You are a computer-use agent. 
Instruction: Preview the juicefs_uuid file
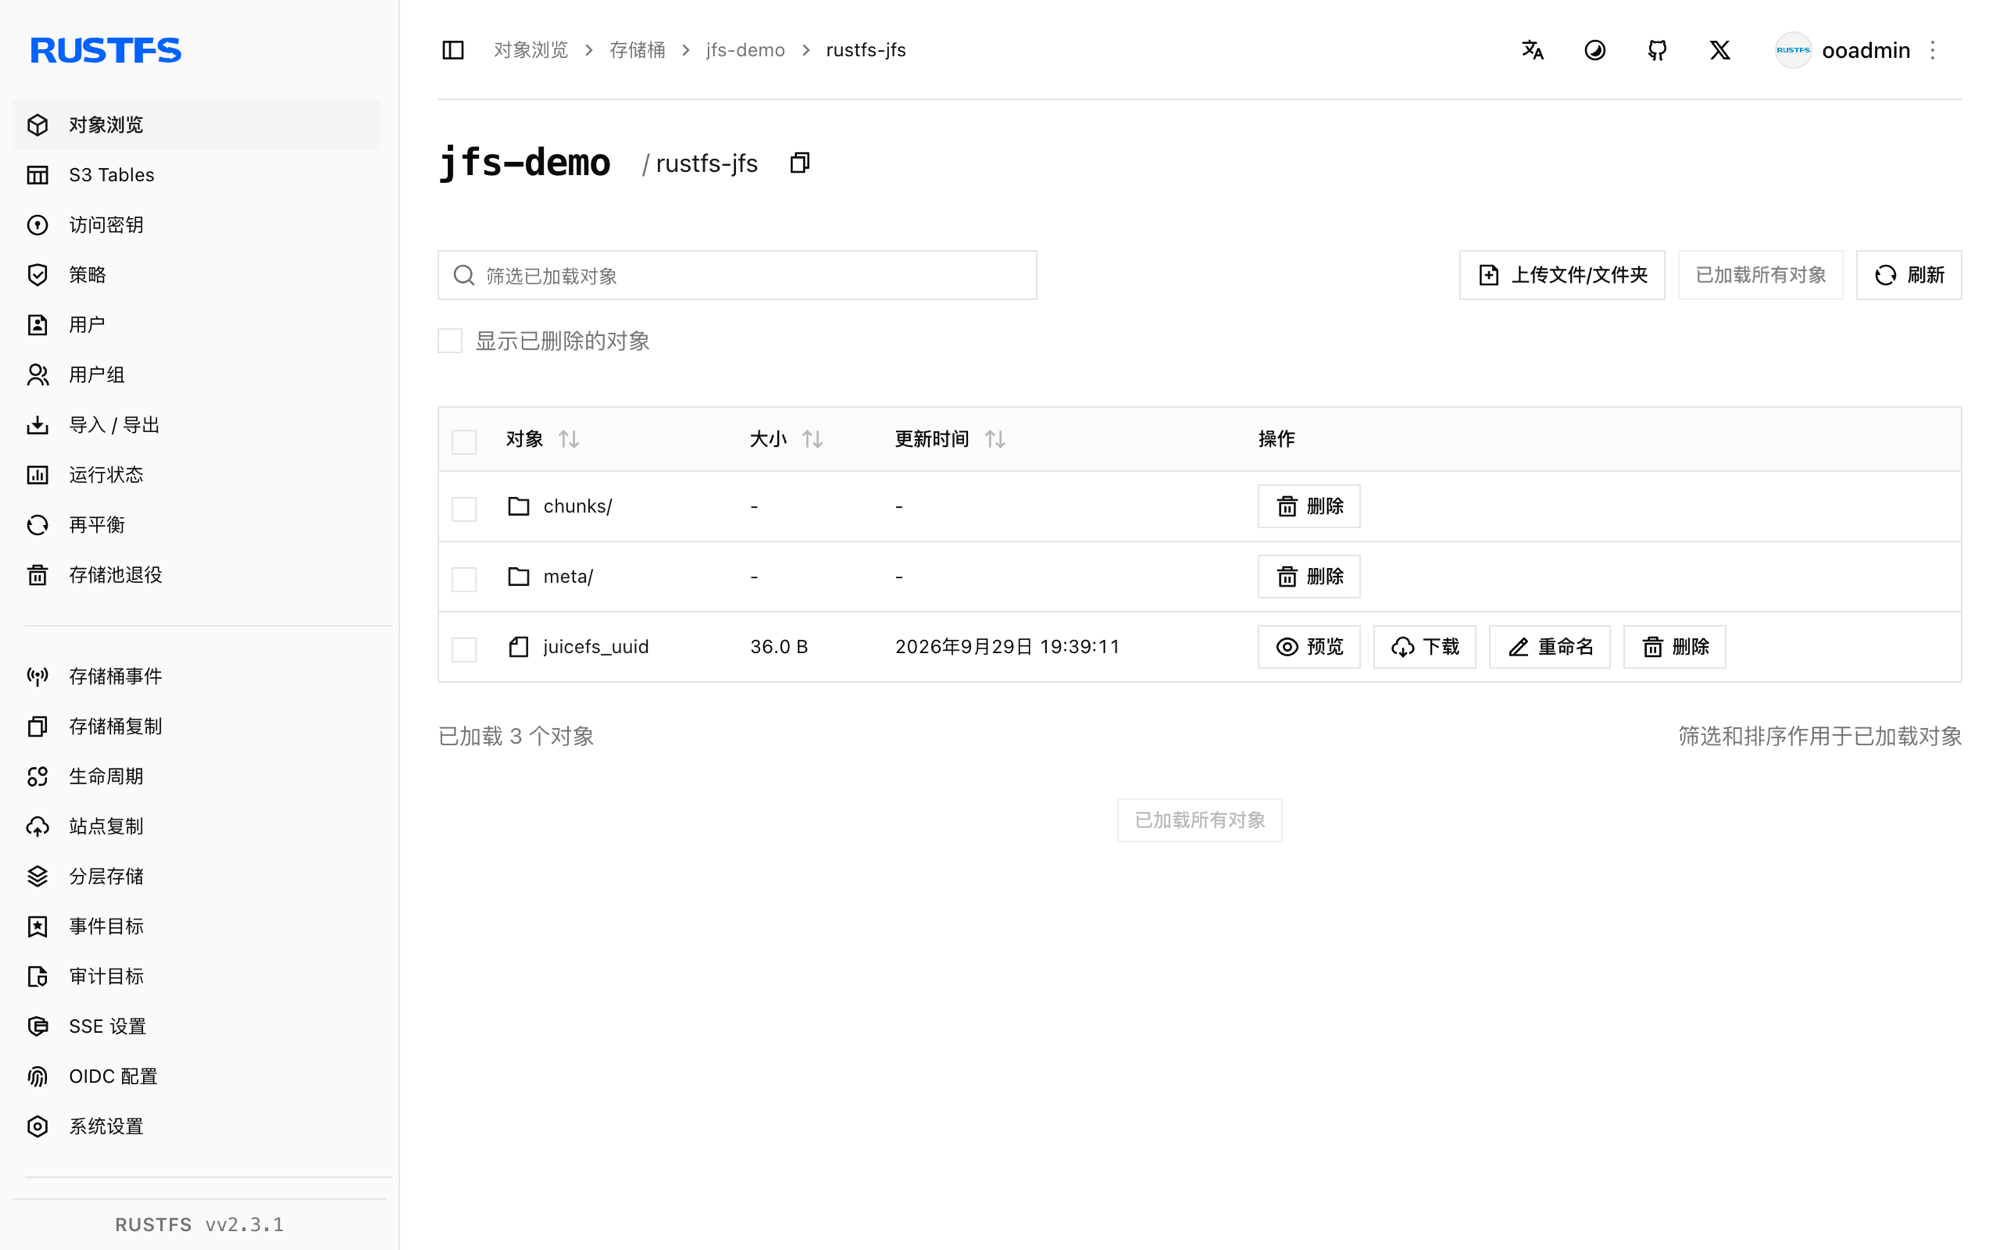[x=1308, y=647]
